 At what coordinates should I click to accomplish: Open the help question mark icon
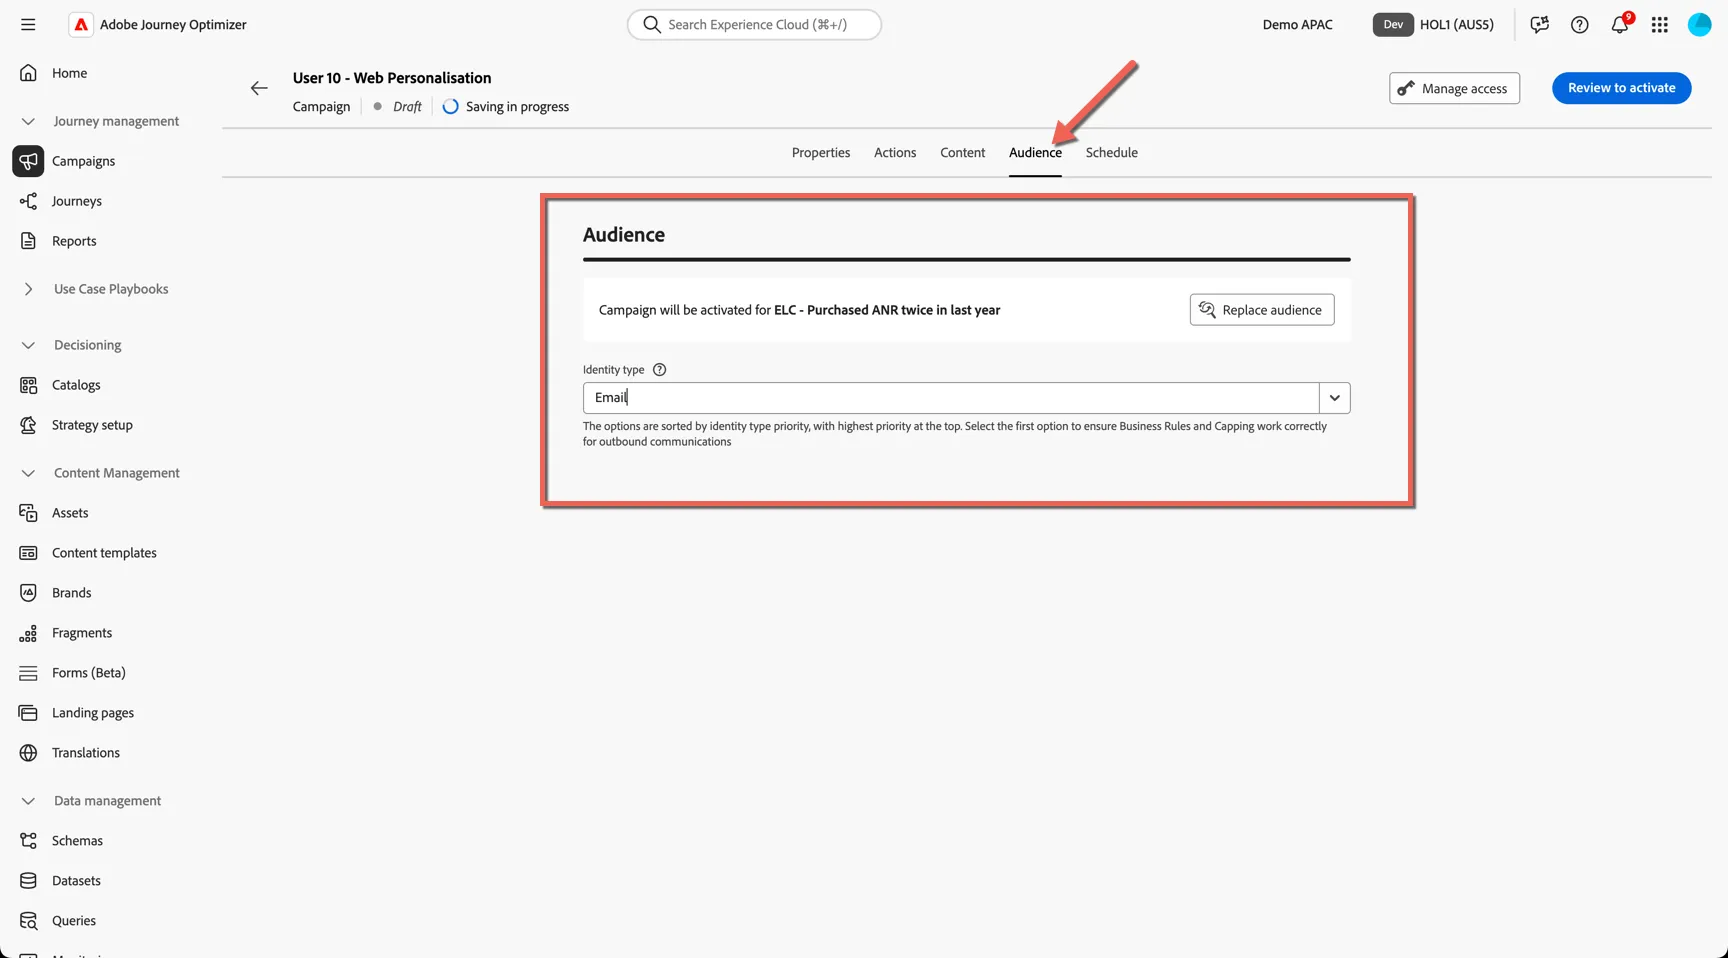[x=1579, y=24]
